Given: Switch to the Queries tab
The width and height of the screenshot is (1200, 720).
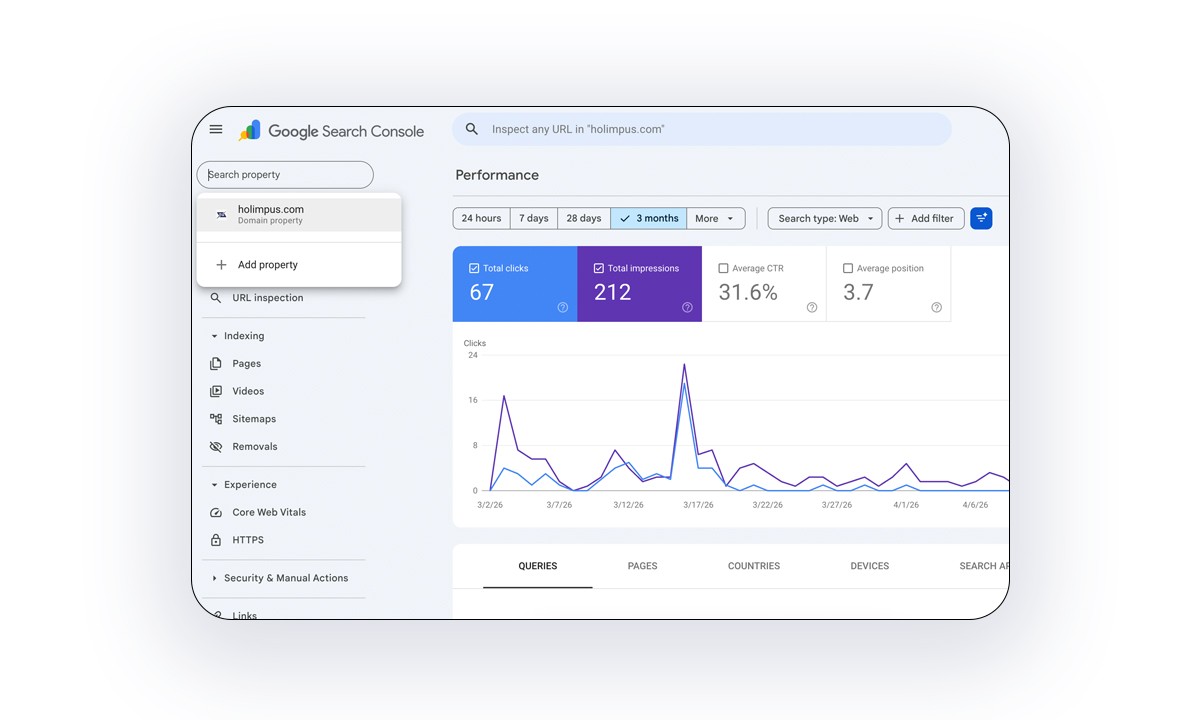Looking at the screenshot, I should click(538, 566).
